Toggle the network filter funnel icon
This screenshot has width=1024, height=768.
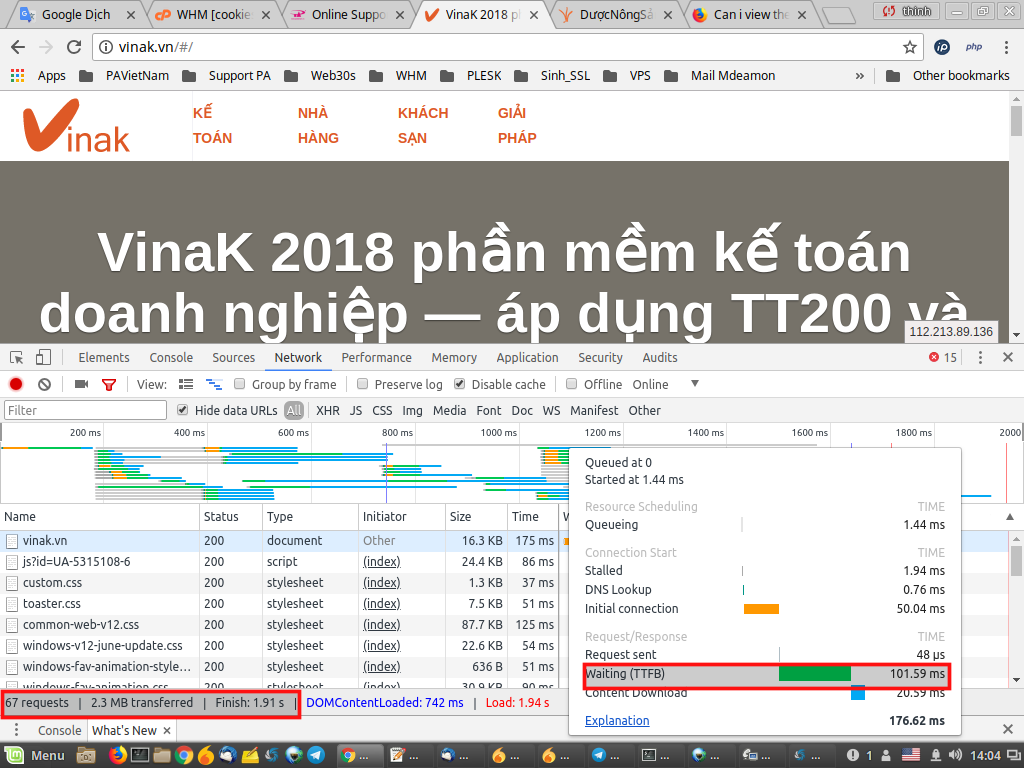point(109,385)
